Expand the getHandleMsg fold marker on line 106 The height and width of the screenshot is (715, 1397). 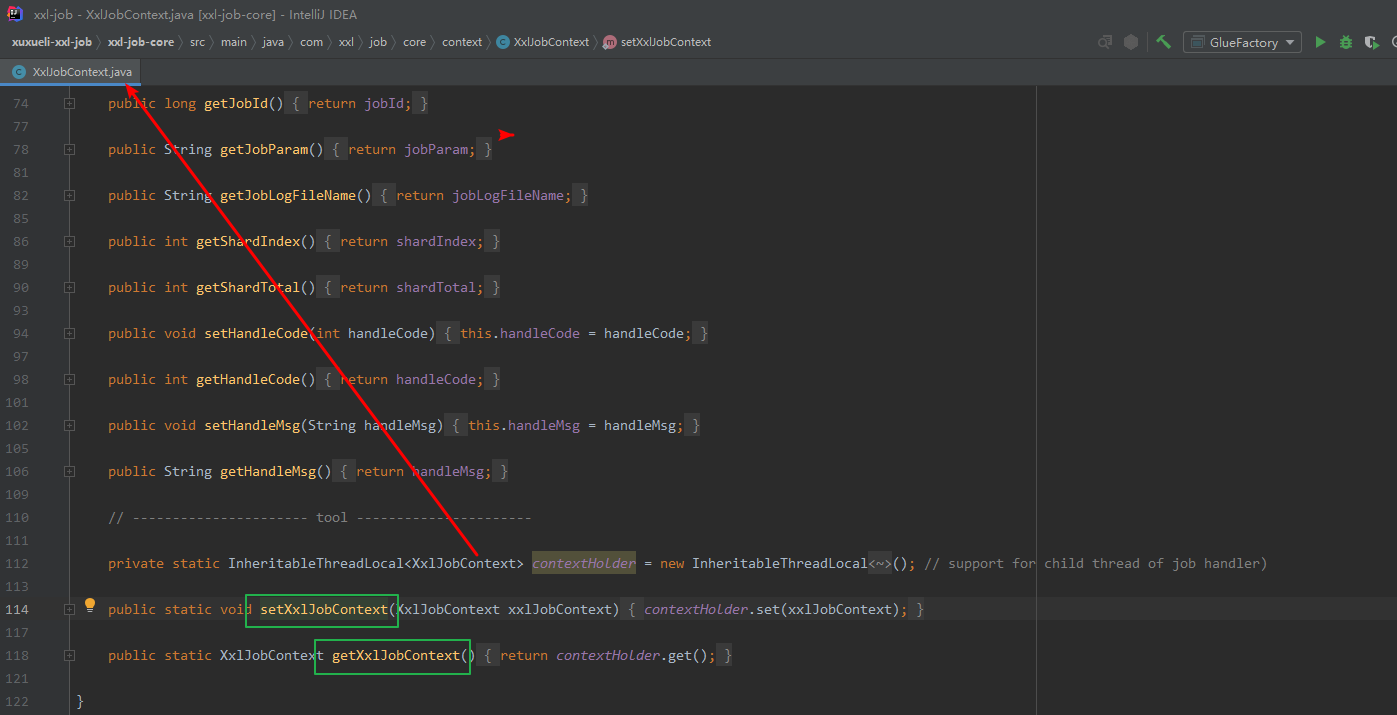click(x=69, y=471)
